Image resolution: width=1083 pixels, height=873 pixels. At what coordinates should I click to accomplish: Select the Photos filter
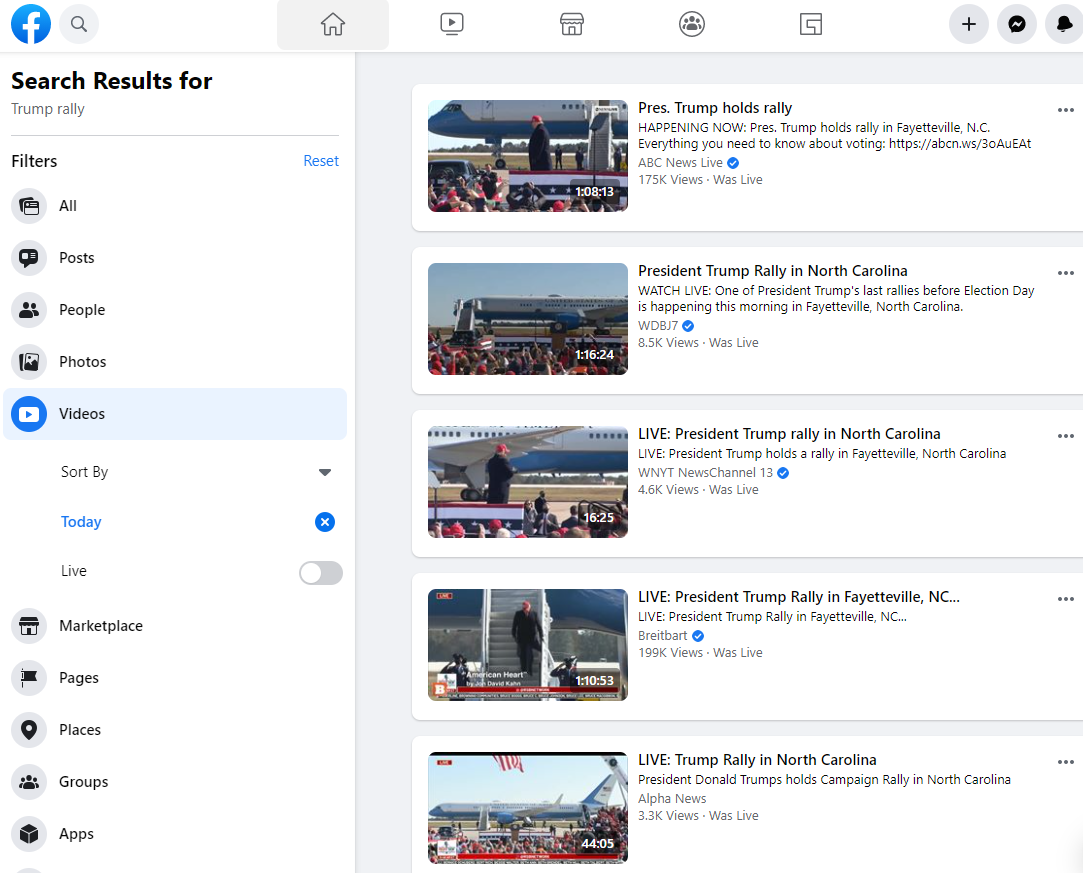point(175,362)
